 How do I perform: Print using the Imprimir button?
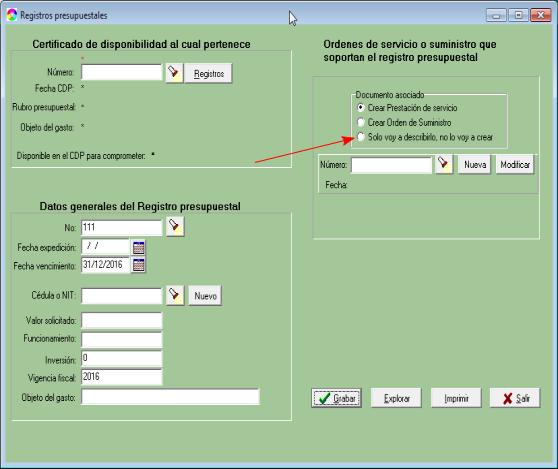coord(456,398)
